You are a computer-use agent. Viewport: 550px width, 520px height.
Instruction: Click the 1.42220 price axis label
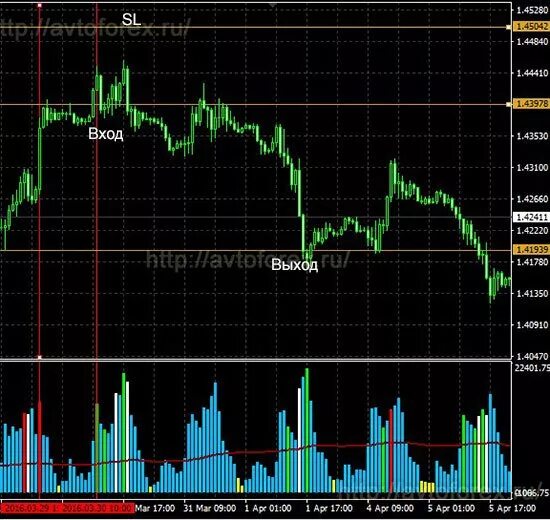(532, 230)
